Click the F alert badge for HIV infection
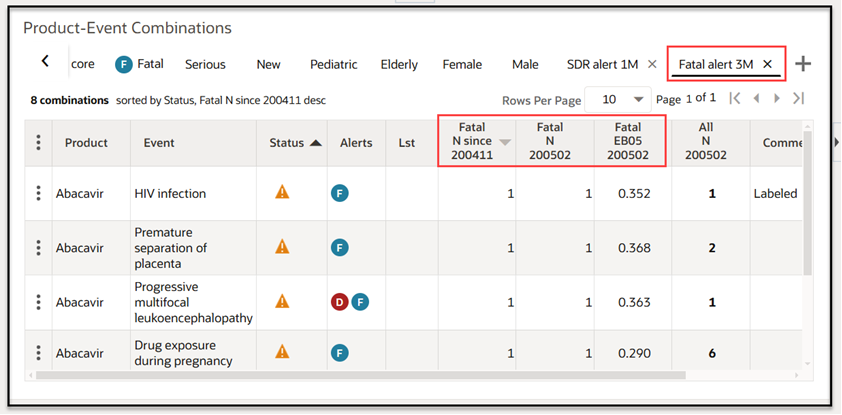Screen dimensions: 842x415 point(339,193)
